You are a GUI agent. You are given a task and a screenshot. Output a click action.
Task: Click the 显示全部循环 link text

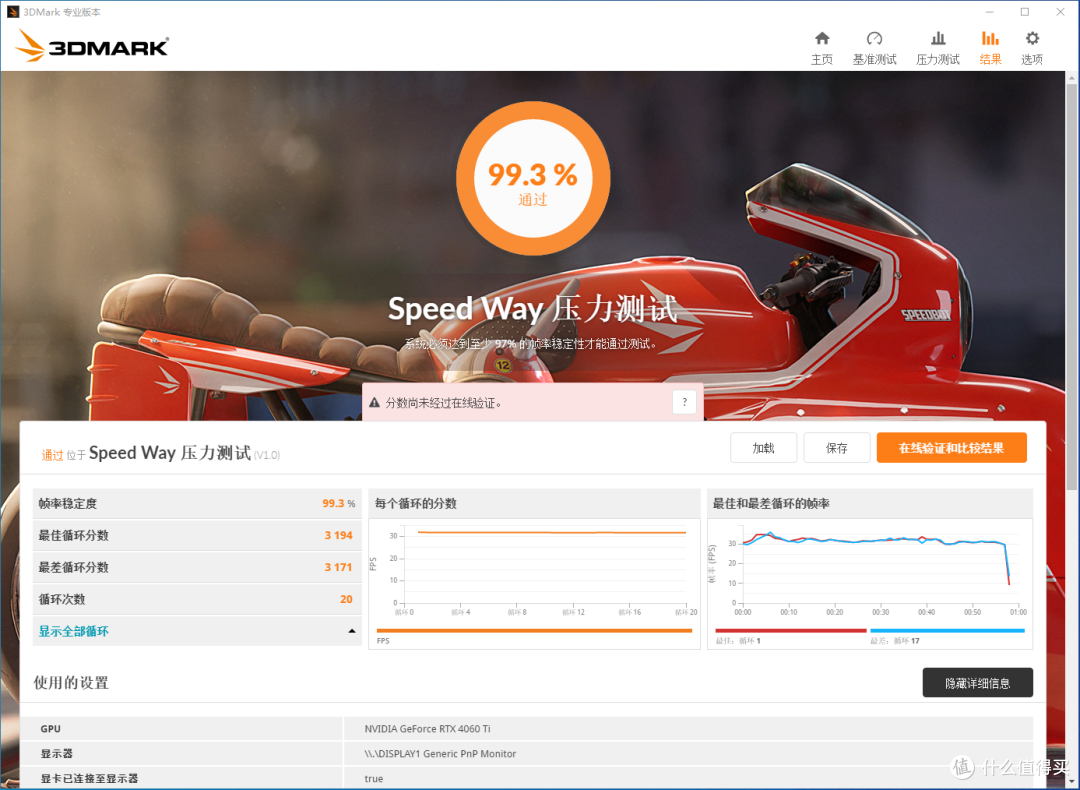[74, 631]
